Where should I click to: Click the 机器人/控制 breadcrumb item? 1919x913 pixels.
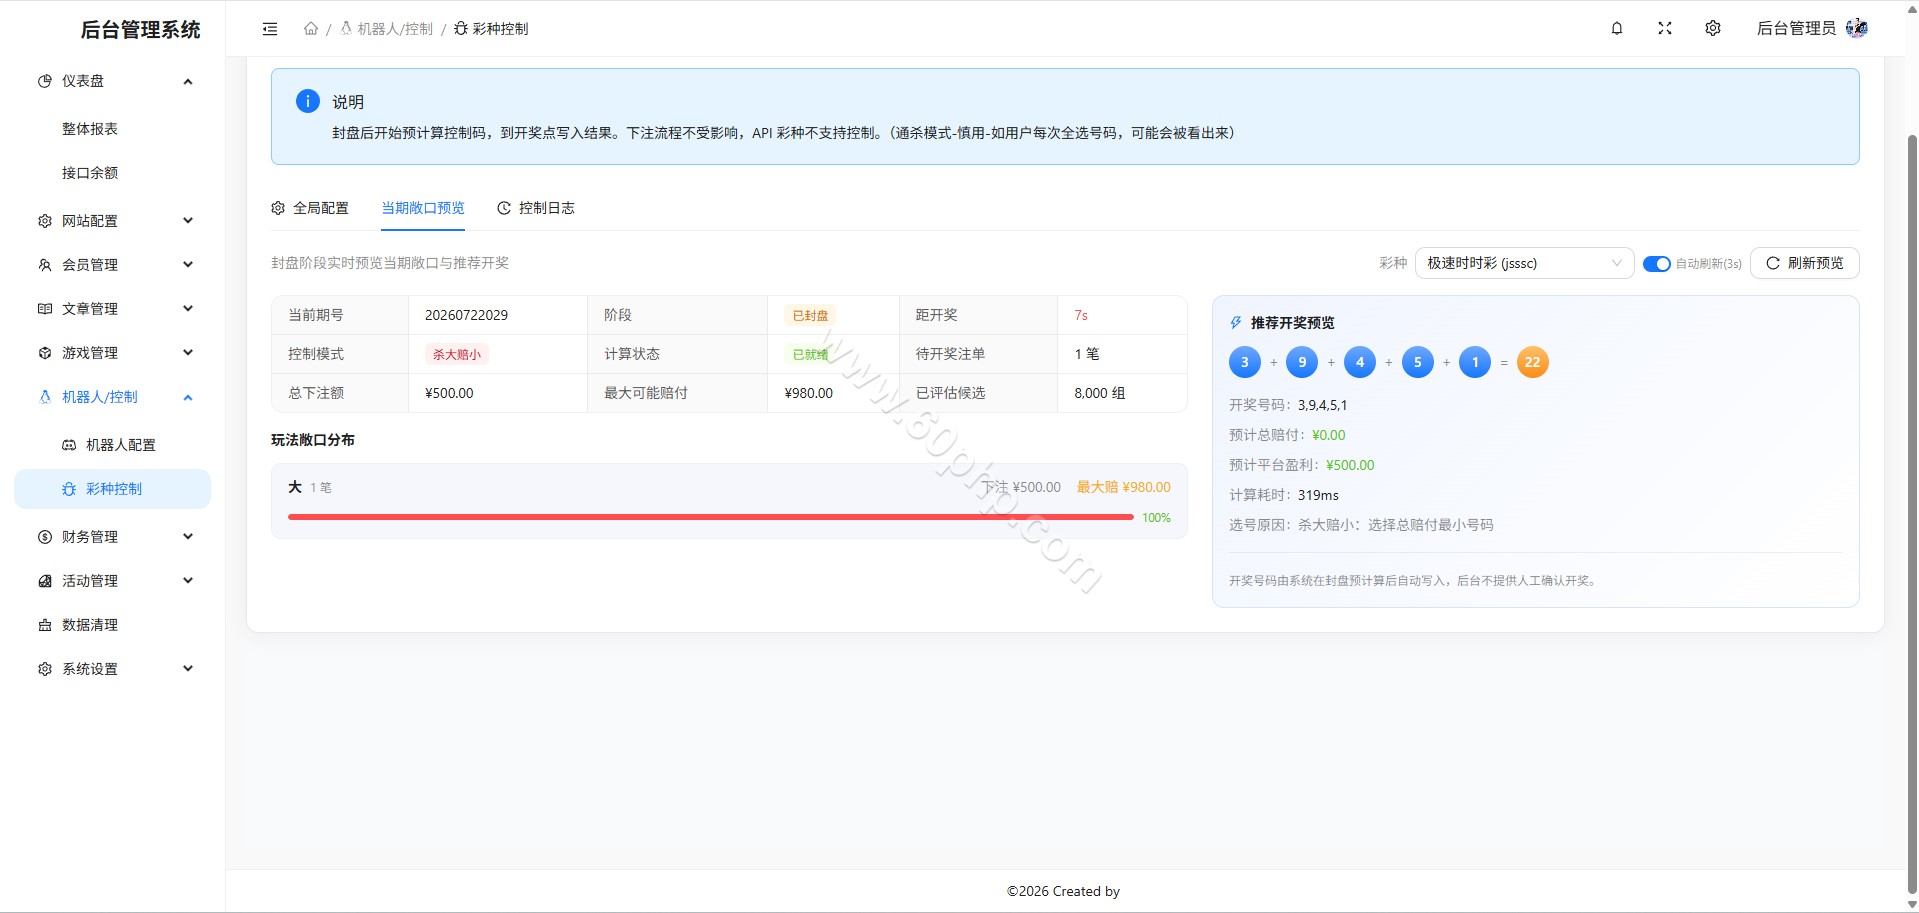pyautogui.click(x=387, y=29)
